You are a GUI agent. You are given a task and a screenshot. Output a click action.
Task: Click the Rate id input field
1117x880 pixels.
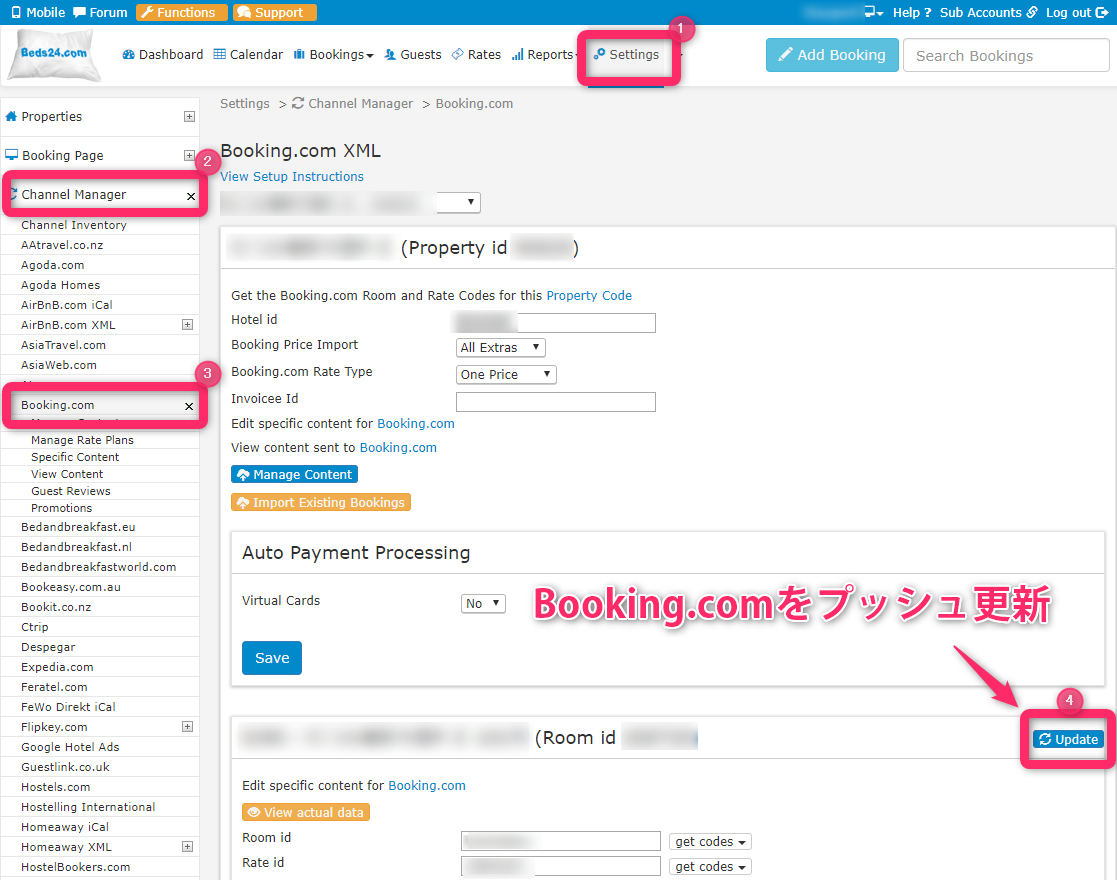(561, 866)
